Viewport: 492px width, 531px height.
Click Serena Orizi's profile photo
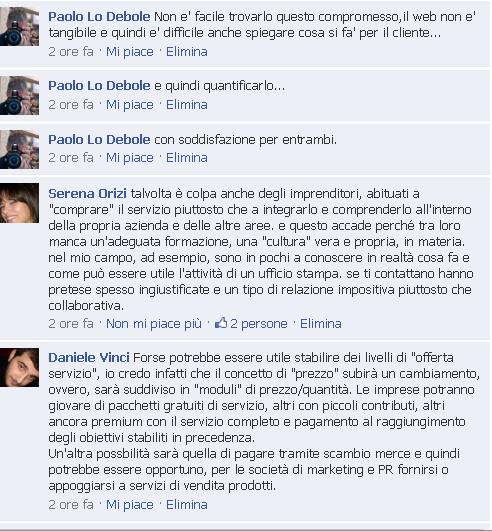click(19, 203)
